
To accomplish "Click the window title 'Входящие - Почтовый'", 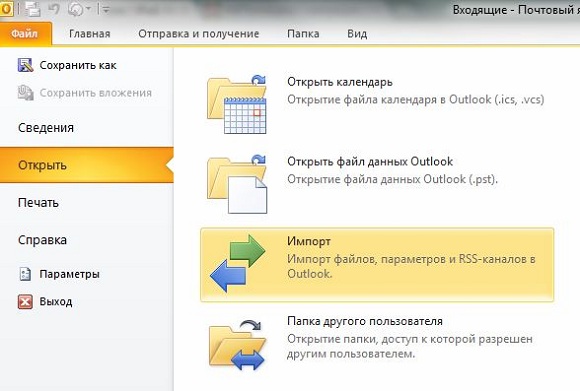I will [x=516, y=10].
